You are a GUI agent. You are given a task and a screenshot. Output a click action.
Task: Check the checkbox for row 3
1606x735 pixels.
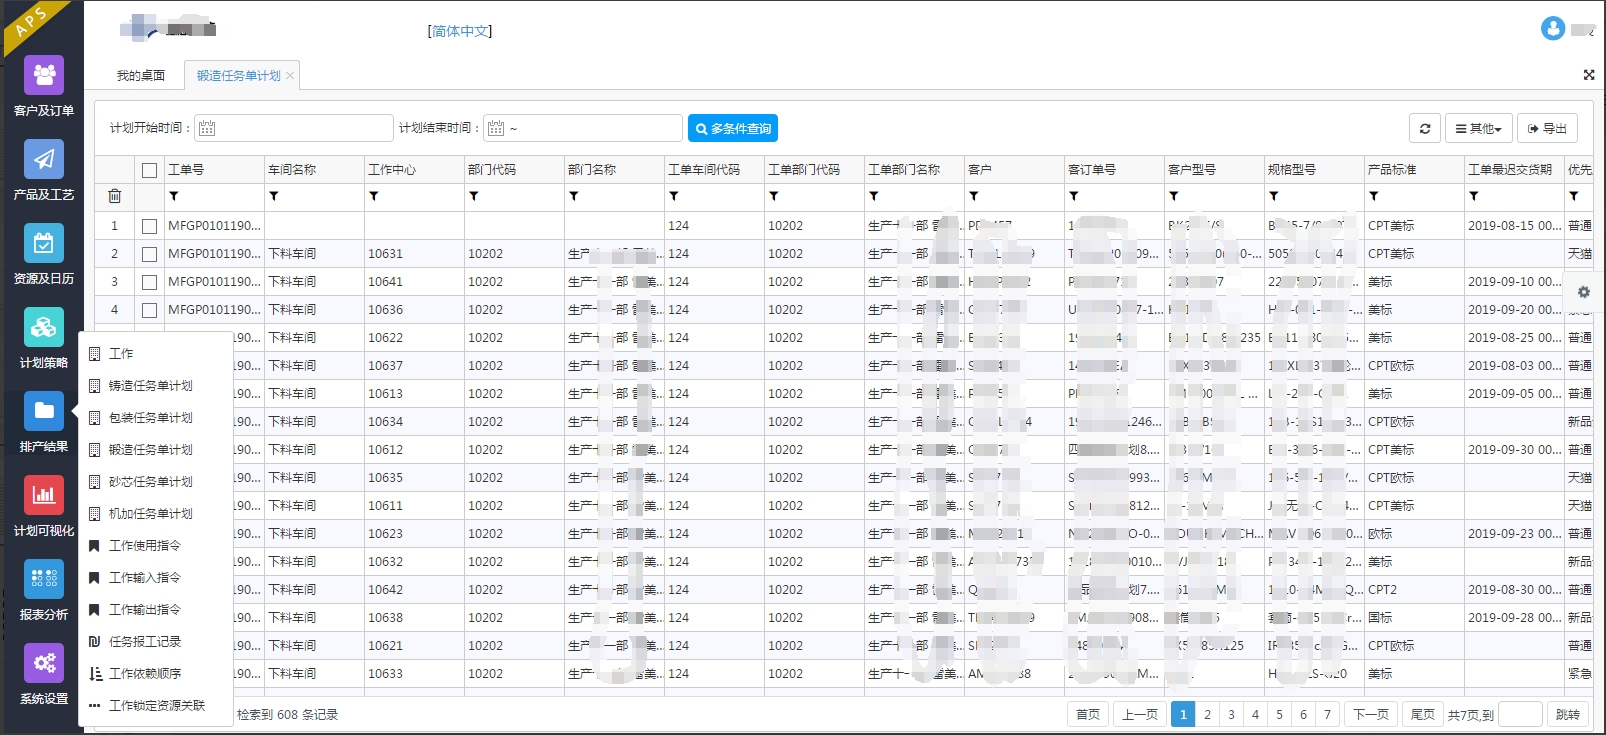150,282
